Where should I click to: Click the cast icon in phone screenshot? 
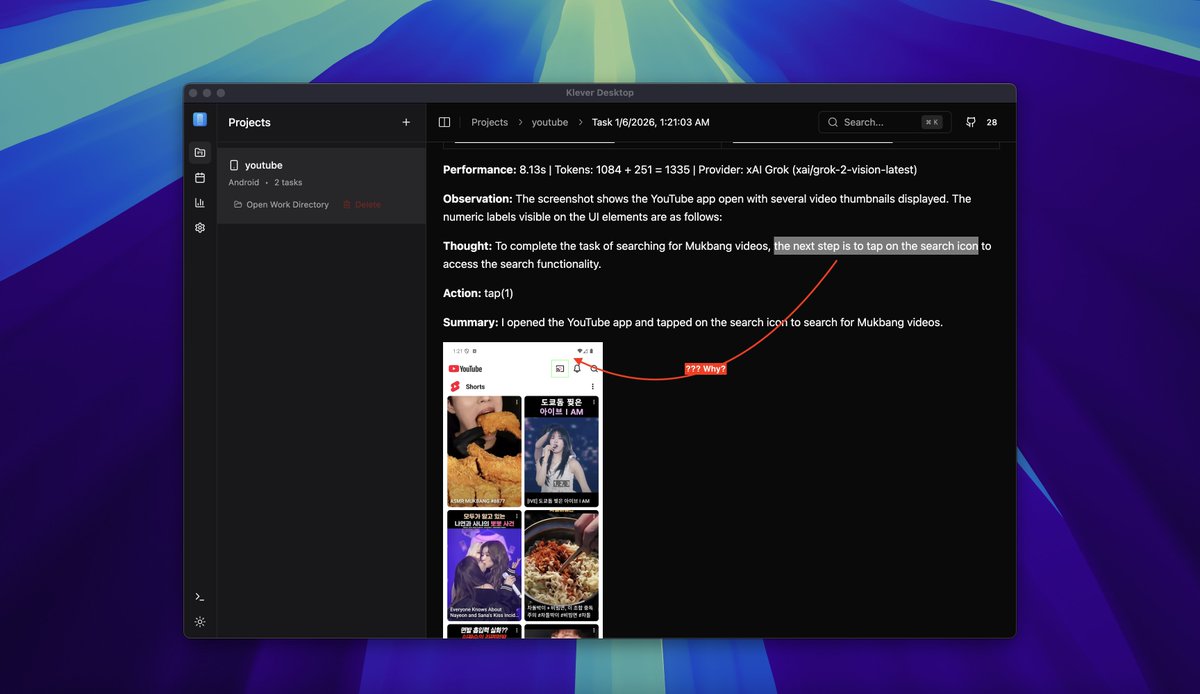pyautogui.click(x=560, y=369)
